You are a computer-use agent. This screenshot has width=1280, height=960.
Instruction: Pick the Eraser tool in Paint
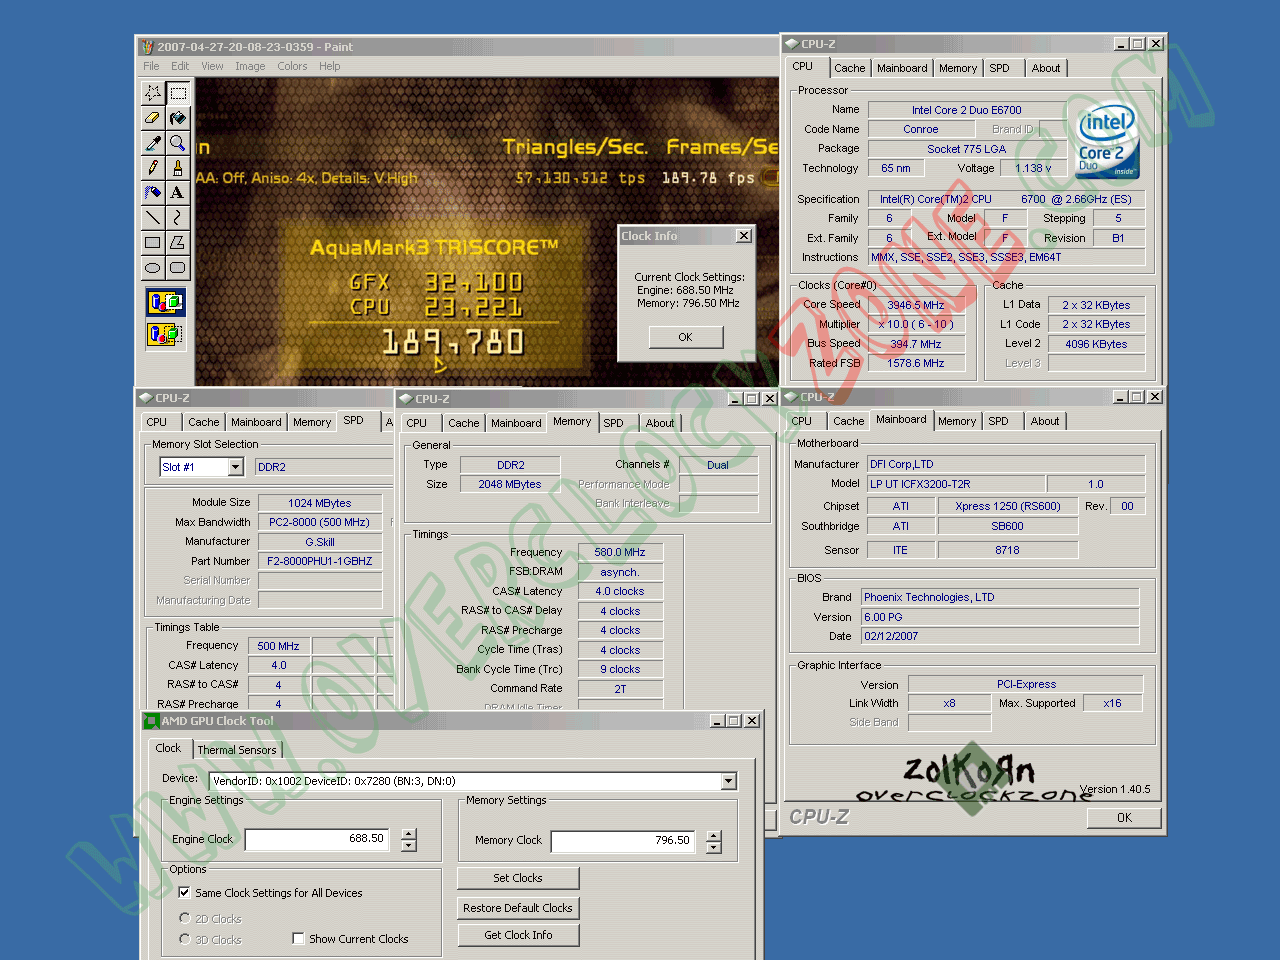(x=153, y=118)
